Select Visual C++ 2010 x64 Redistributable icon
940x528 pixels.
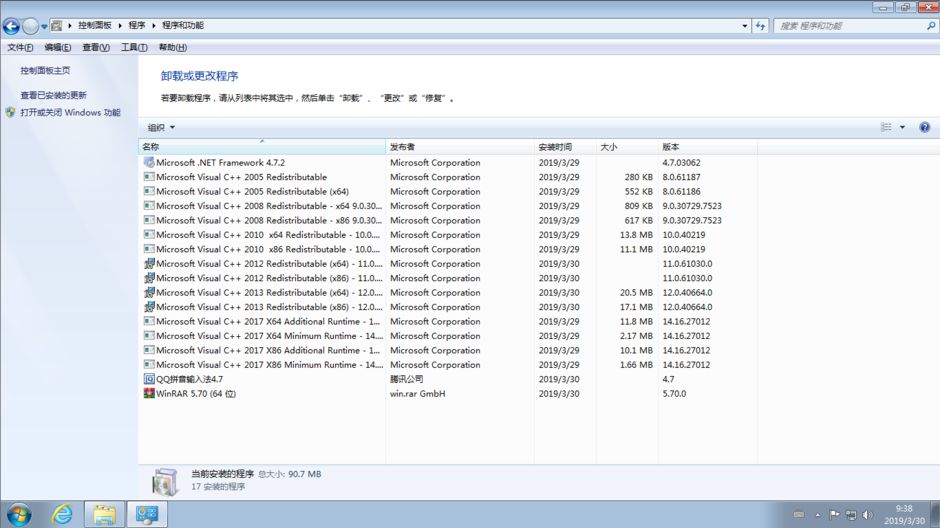pyautogui.click(x=149, y=234)
